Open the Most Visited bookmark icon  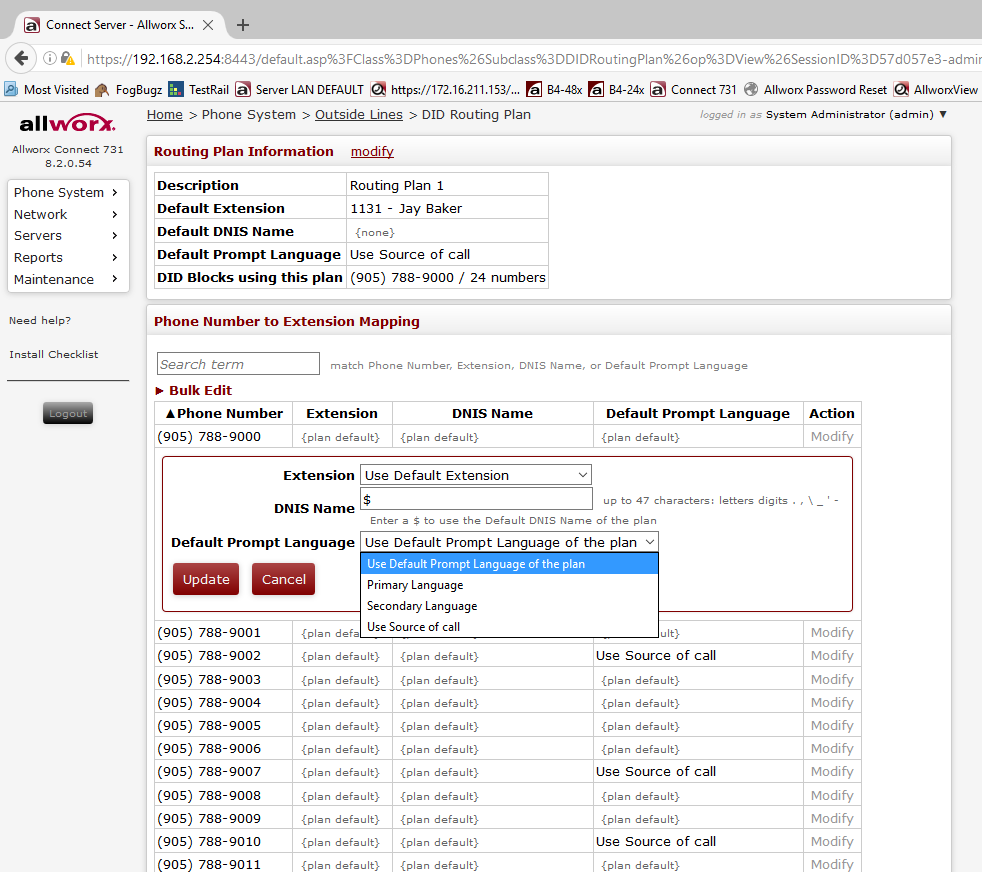click(11, 90)
